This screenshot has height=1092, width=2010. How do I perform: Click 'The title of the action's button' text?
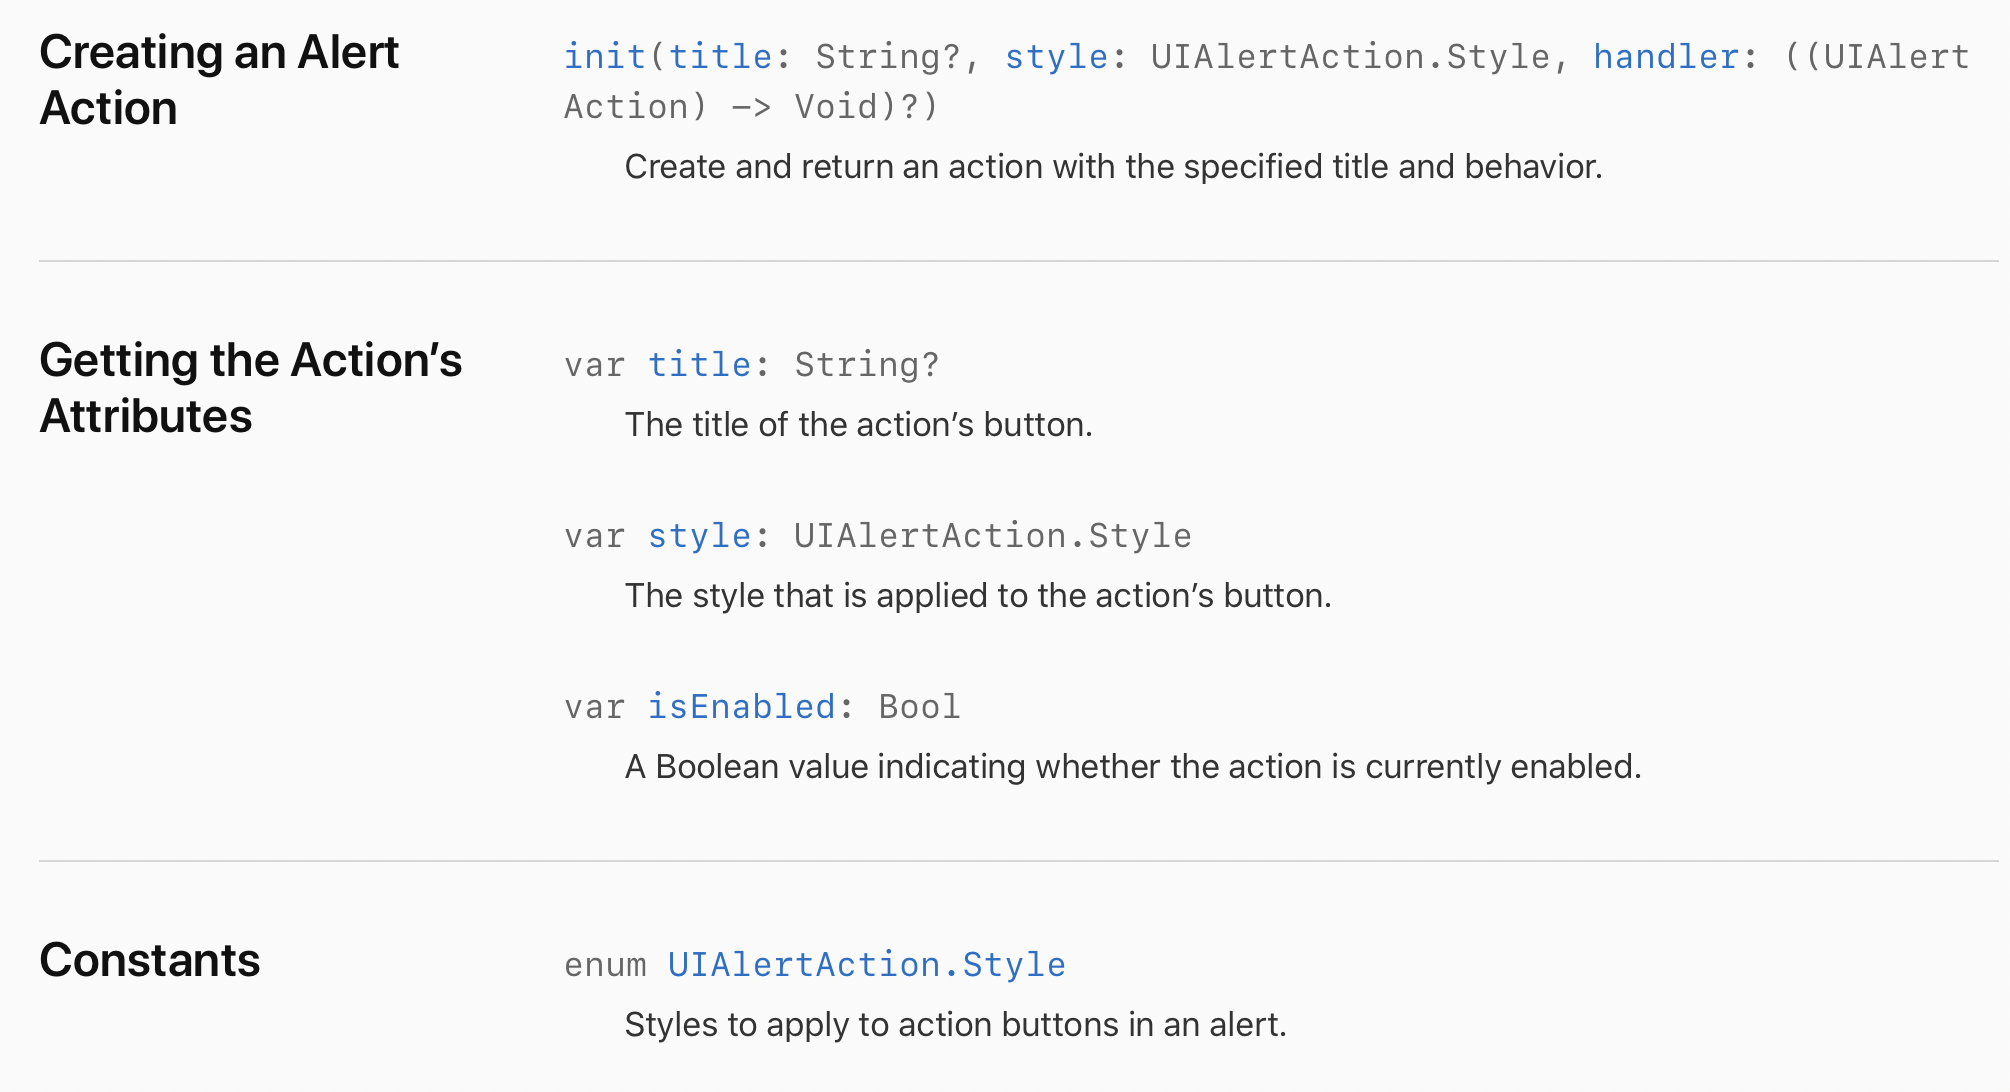click(858, 424)
